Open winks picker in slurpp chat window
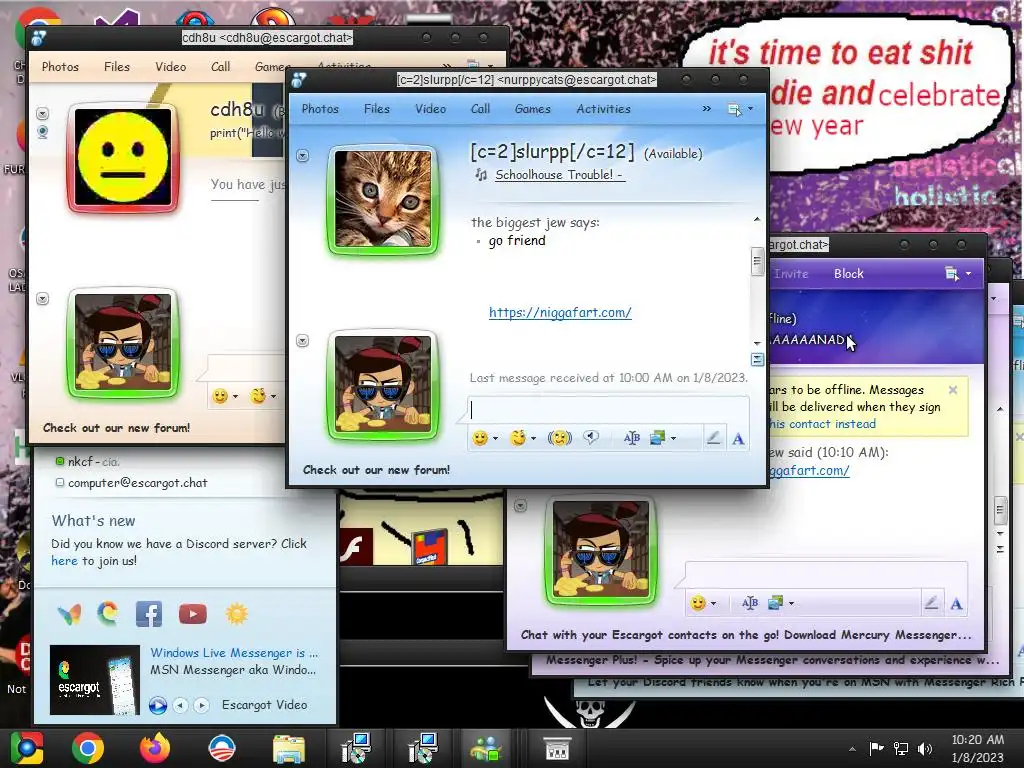 pyautogui.click(x=518, y=438)
